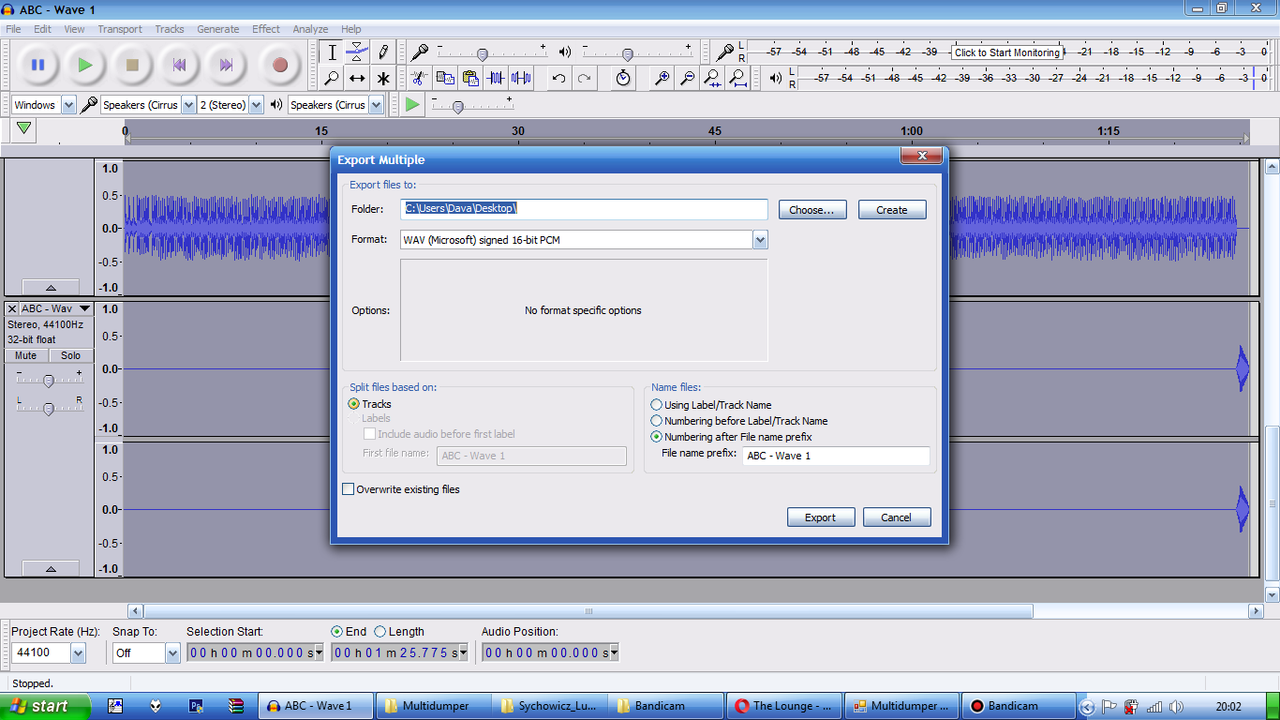Screen dimensions: 1280x720
Task: Click the Zoom In magnifier icon
Action: [x=661, y=78]
